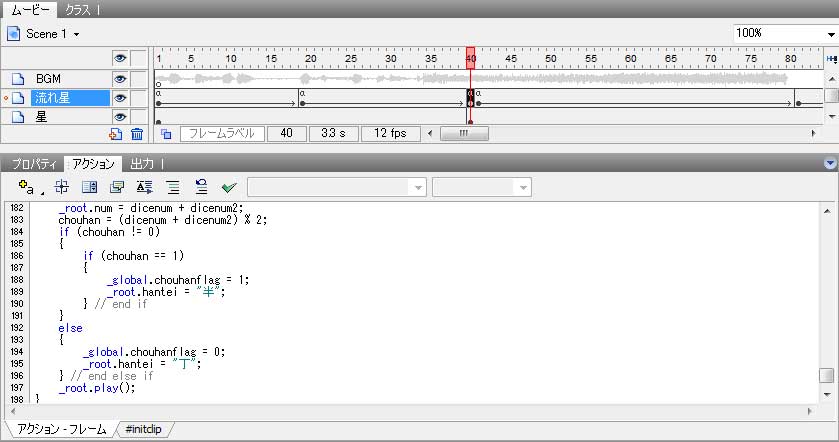Click the add script item icon
This screenshot has height=442, width=839.
tap(27, 187)
